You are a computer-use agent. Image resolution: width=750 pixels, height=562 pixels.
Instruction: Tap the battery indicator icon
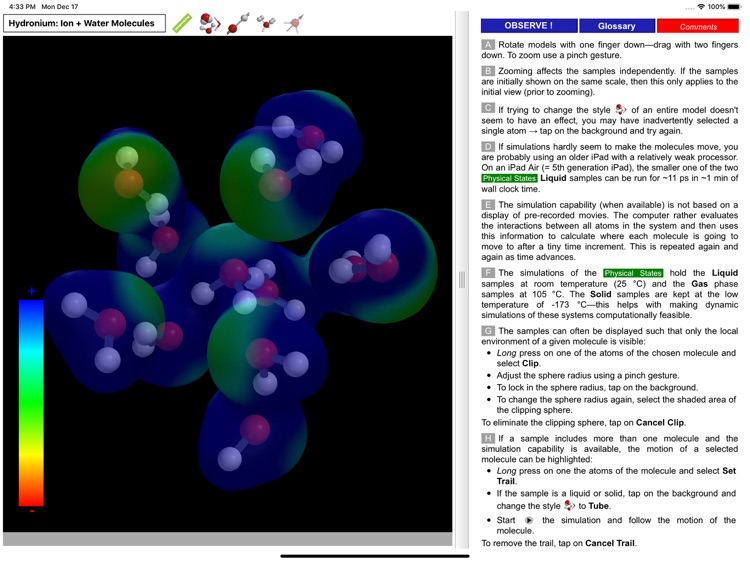coord(734,7)
